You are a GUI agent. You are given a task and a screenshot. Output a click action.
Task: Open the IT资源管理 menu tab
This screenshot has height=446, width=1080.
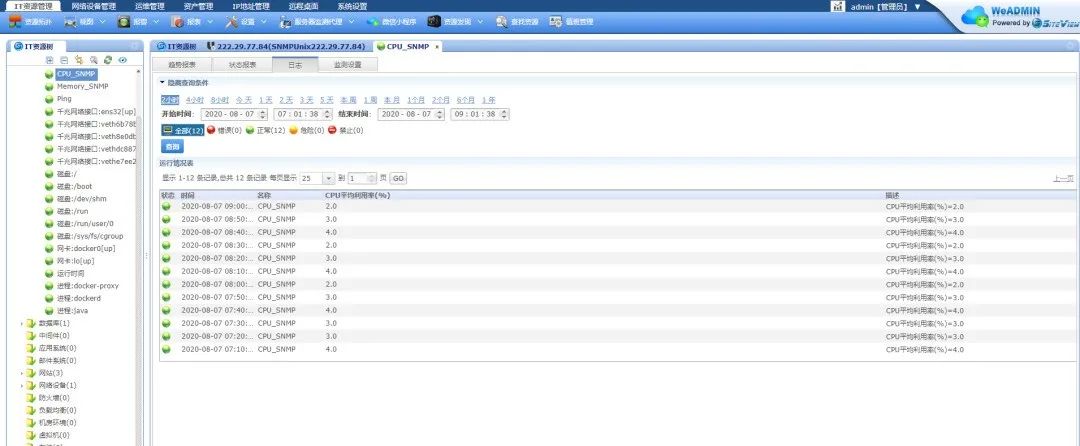[x=32, y=6]
